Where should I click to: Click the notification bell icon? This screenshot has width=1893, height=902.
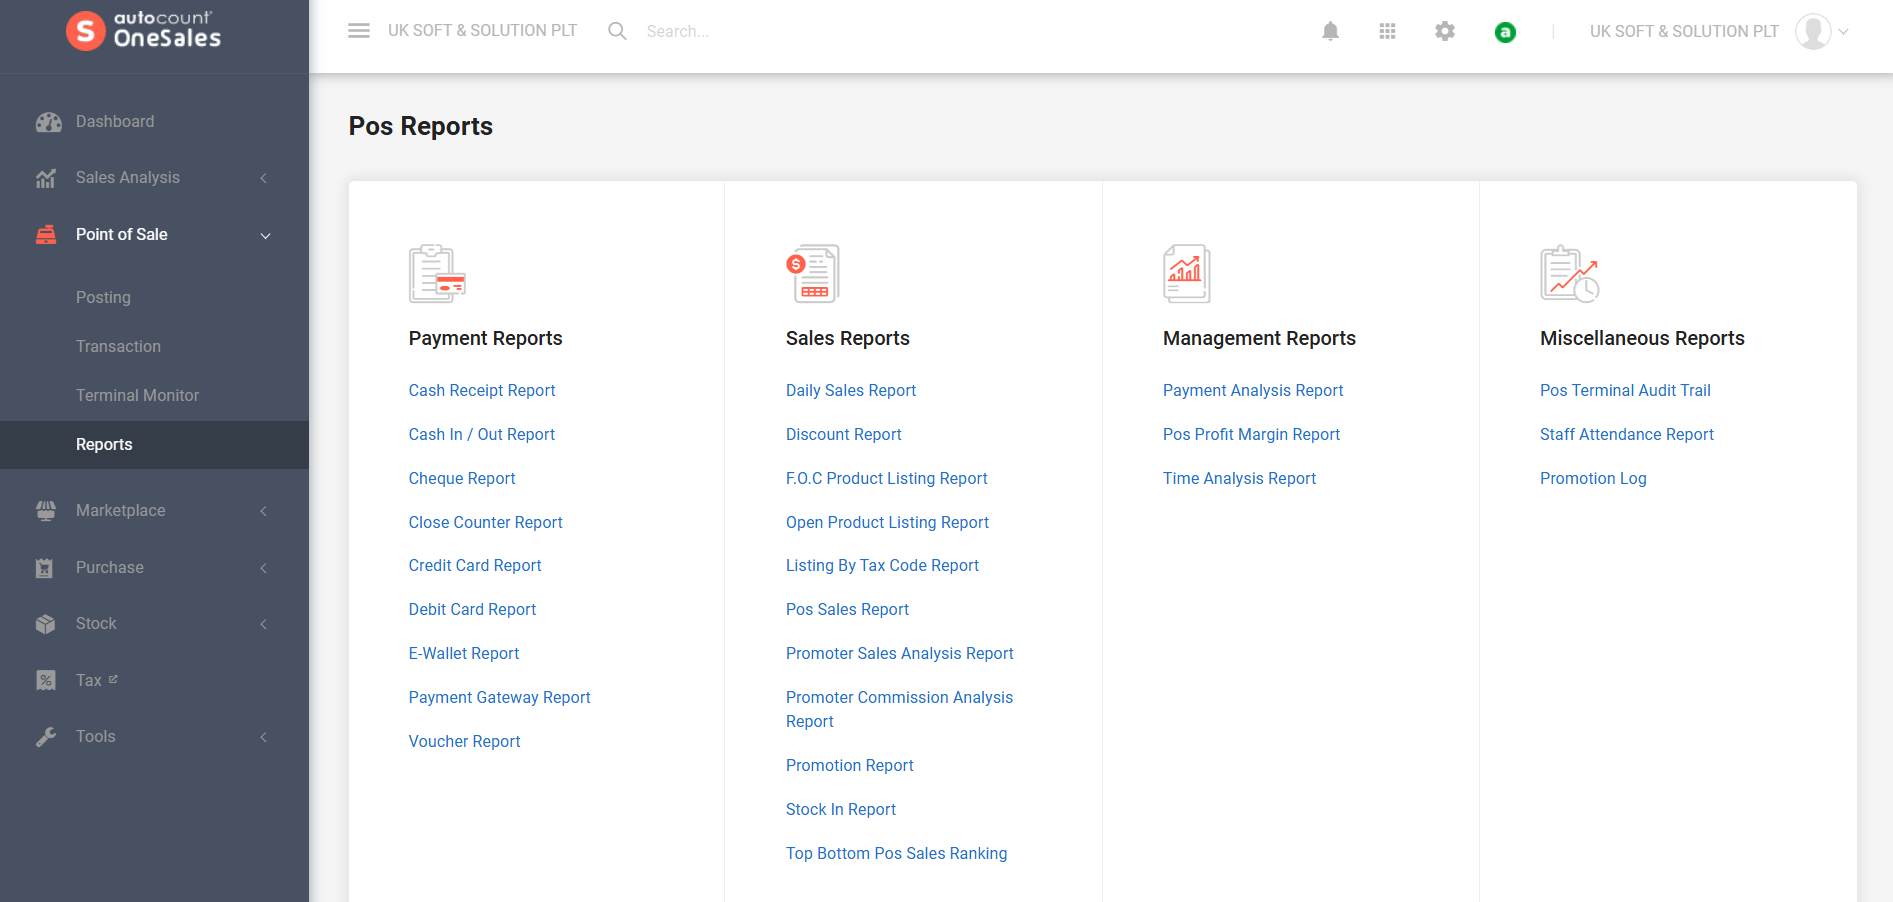coord(1330,31)
